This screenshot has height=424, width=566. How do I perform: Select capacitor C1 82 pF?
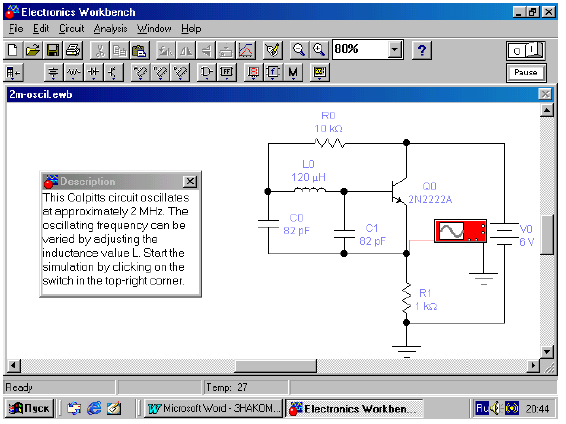tap(344, 234)
